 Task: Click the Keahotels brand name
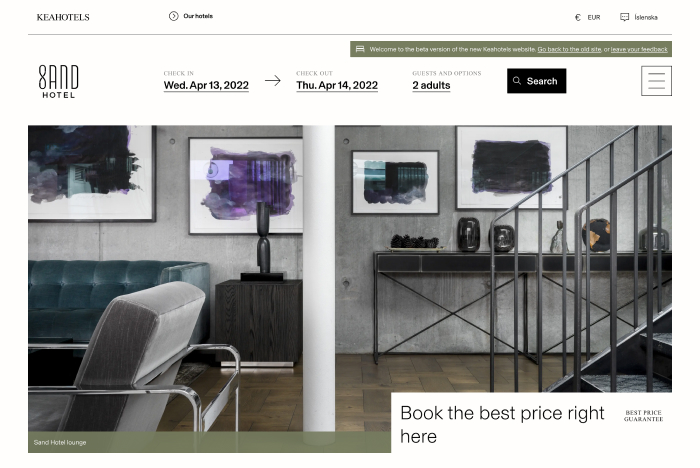[x=63, y=17]
